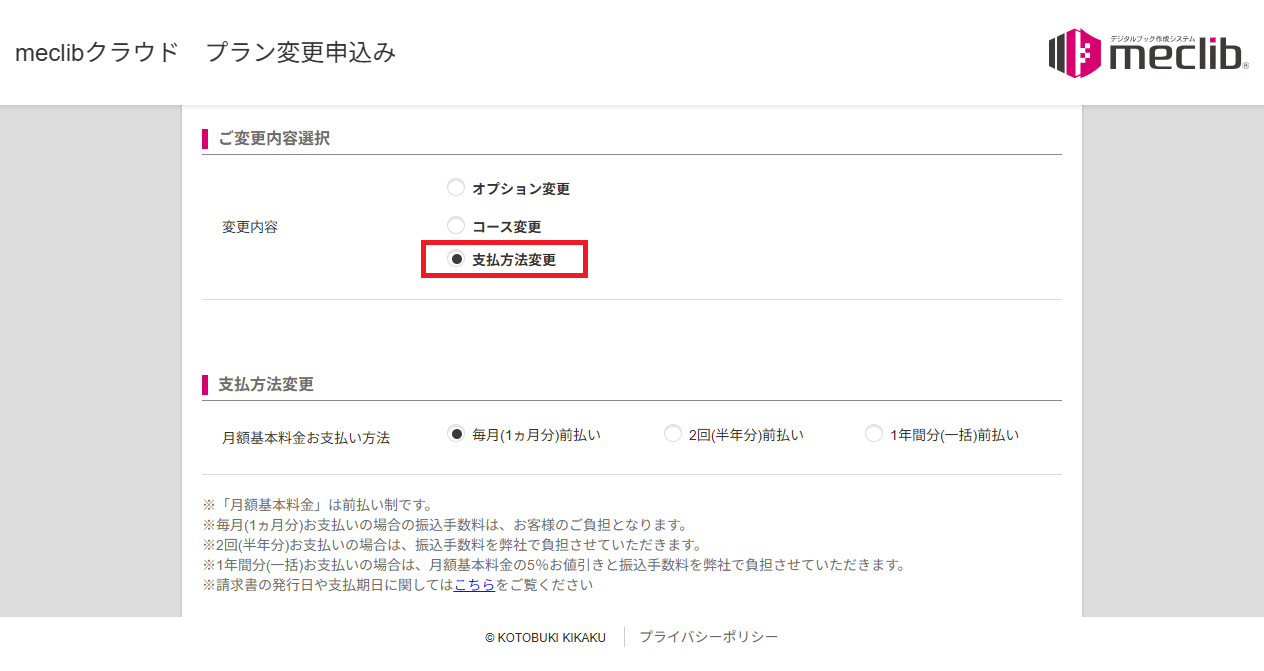Select the オプション変更 radio button

point(456,186)
